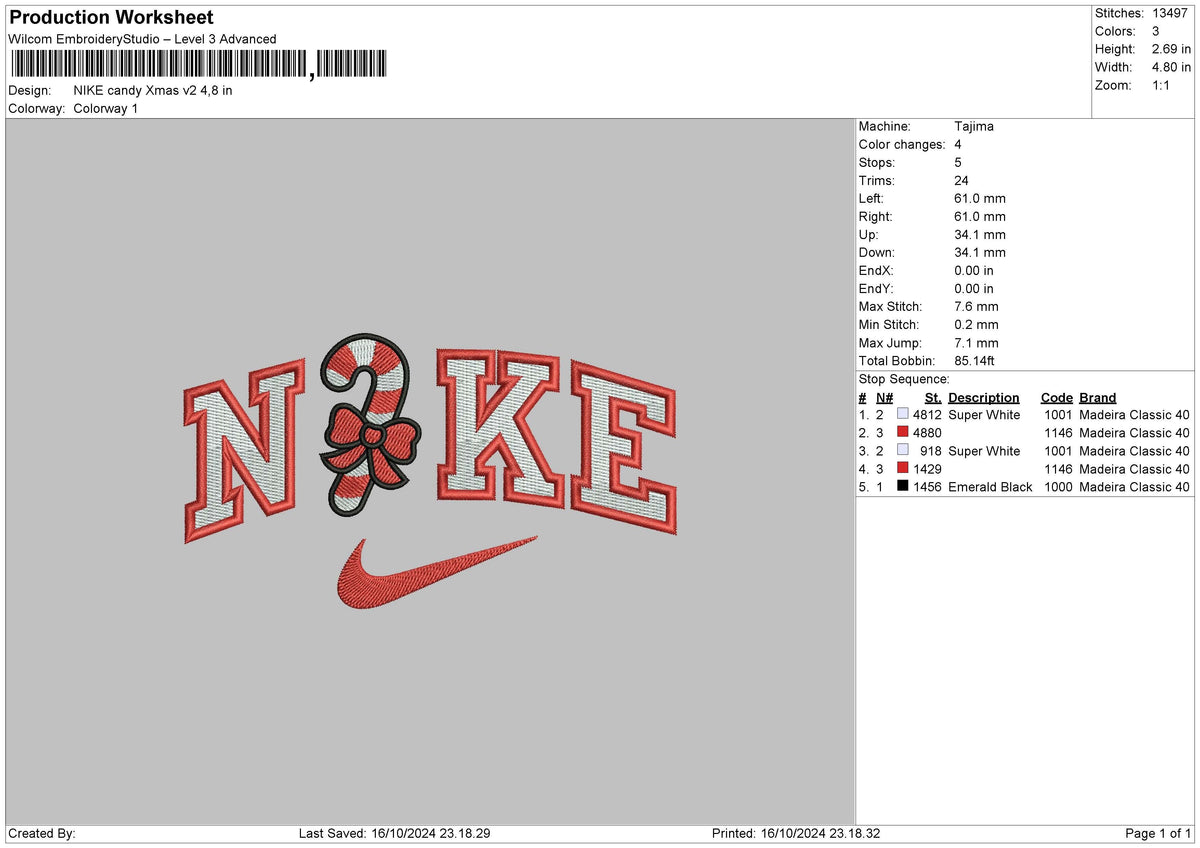
Task: Select the design name NIKE candy Xmas v2
Action: click(x=153, y=90)
